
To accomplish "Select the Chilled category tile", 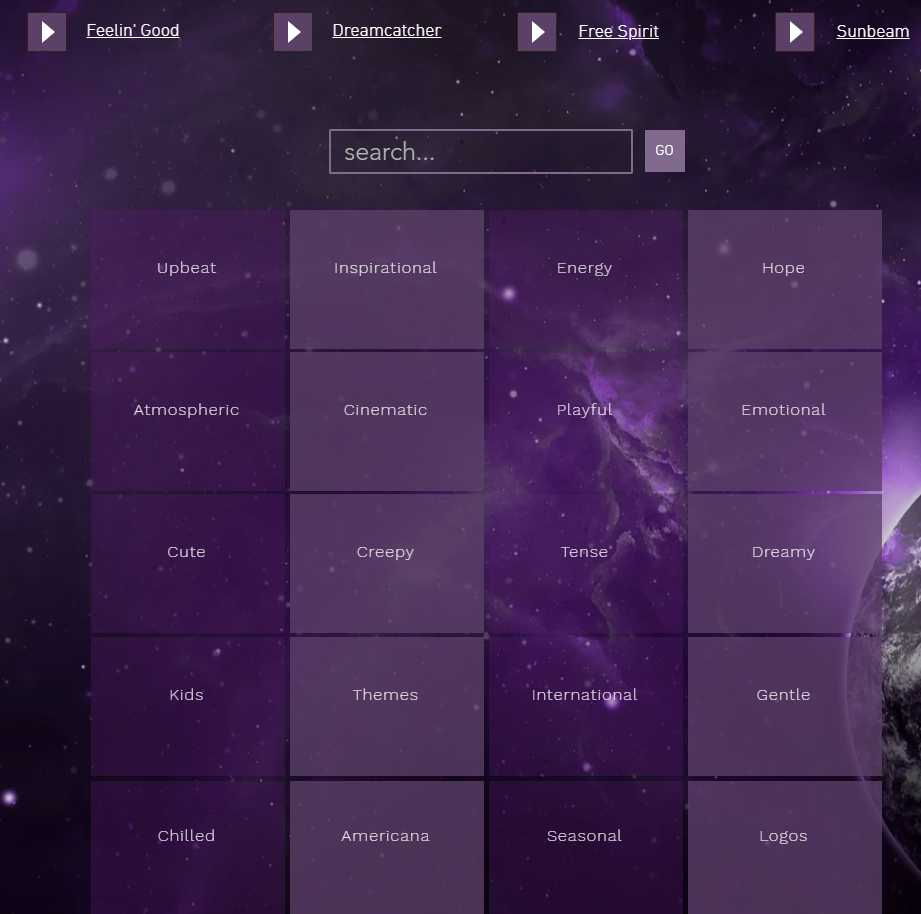I will [188, 847].
